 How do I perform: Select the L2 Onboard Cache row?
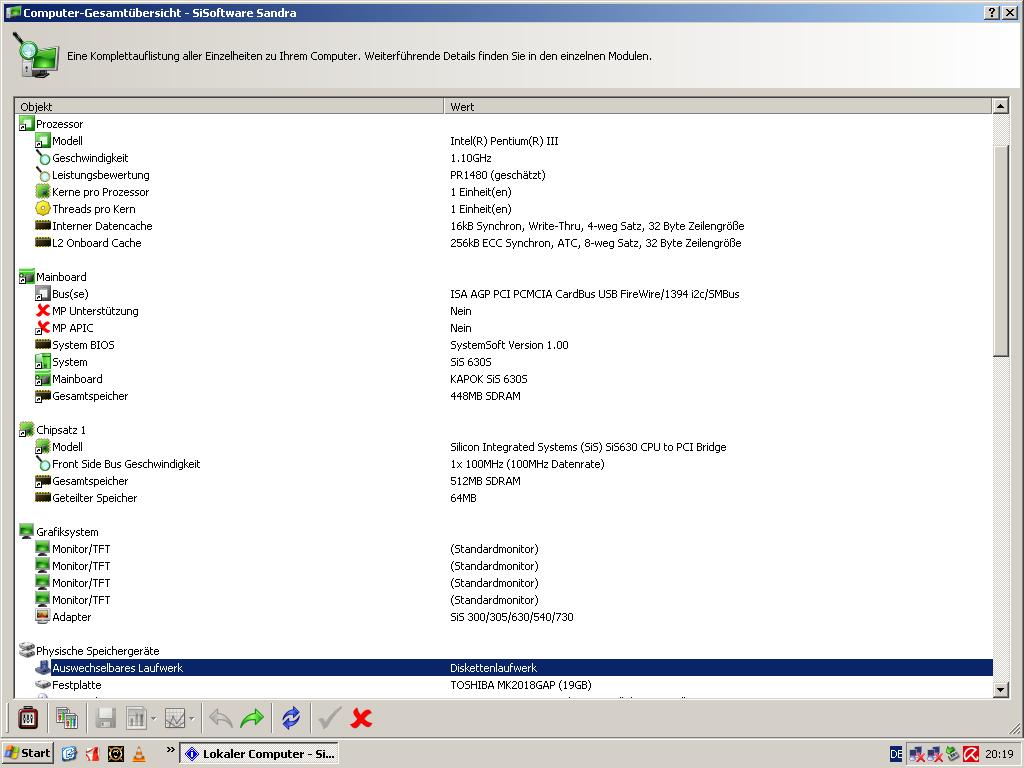[504, 242]
